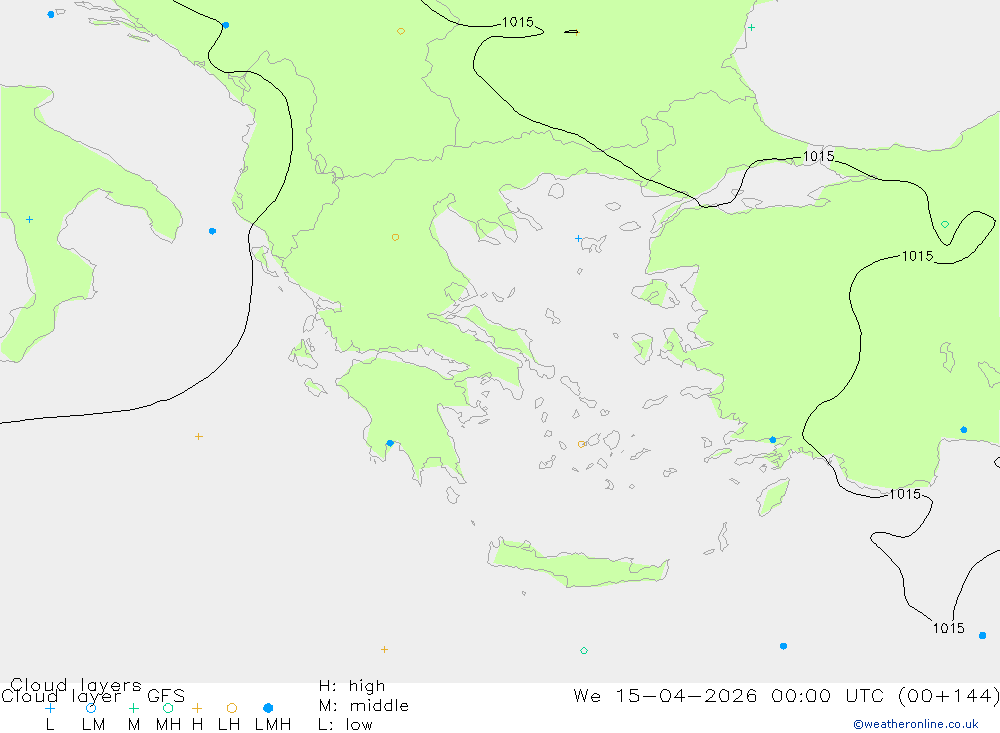The width and height of the screenshot is (1000, 733).
Task: Click the green hollow circle MH legend symbol
Action: point(168,708)
